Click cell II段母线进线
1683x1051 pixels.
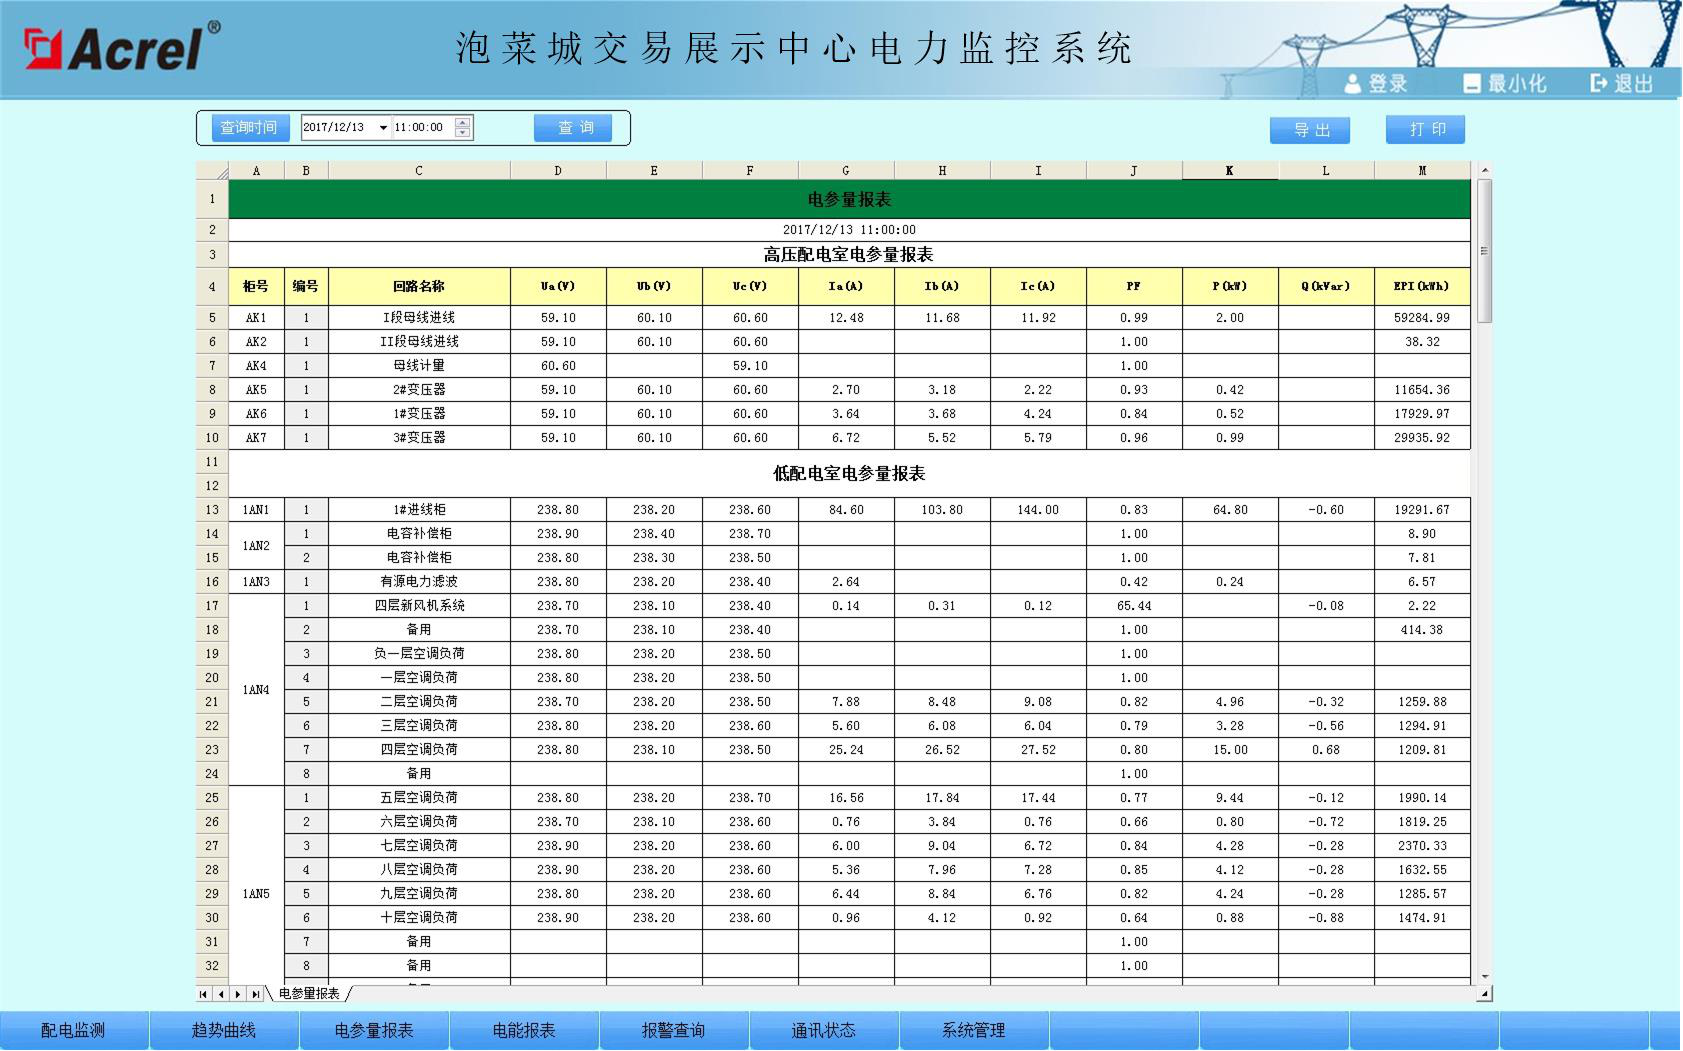(x=419, y=342)
